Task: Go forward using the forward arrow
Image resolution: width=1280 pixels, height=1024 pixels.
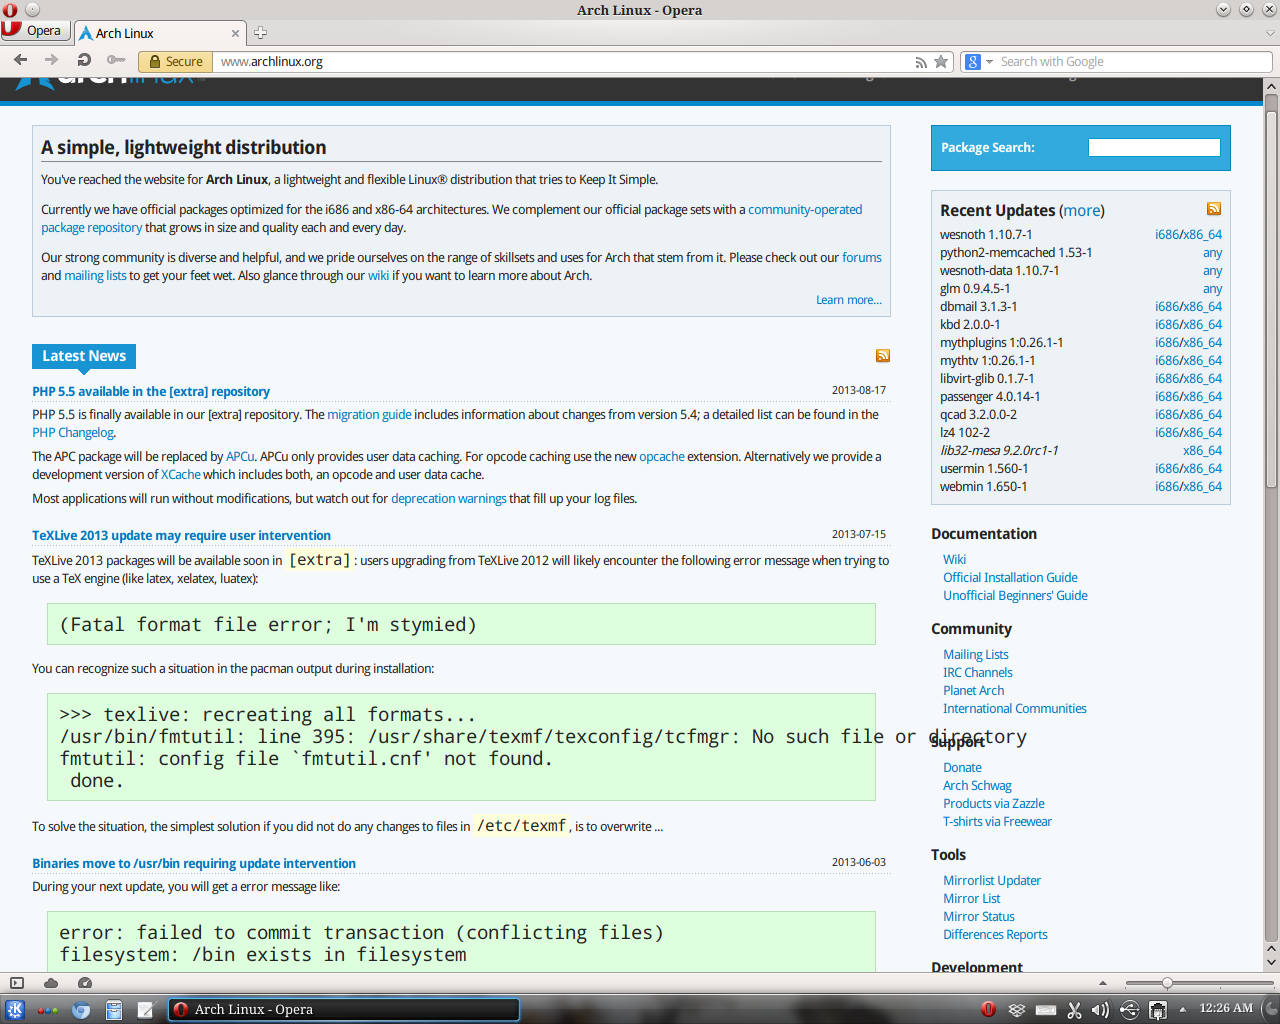Action: [51, 60]
